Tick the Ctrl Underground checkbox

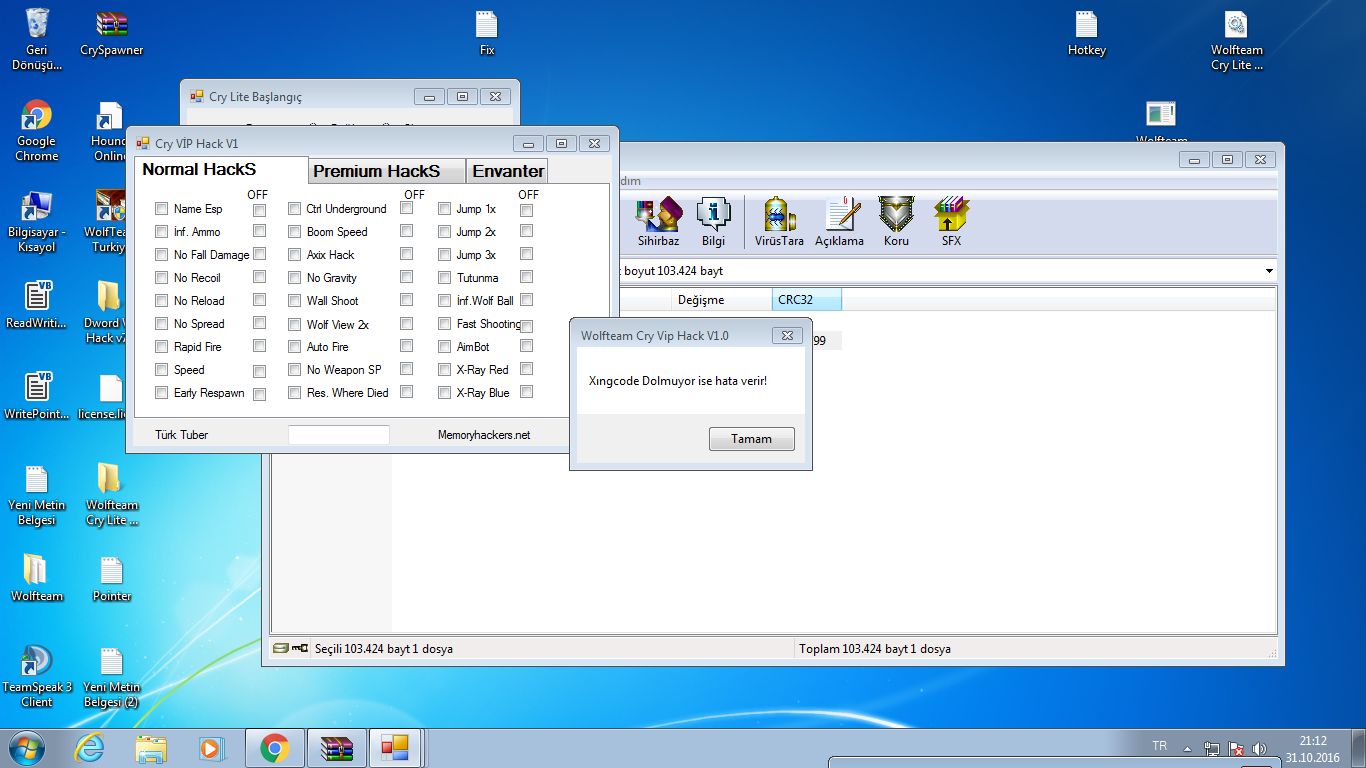pyautogui.click(x=294, y=209)
